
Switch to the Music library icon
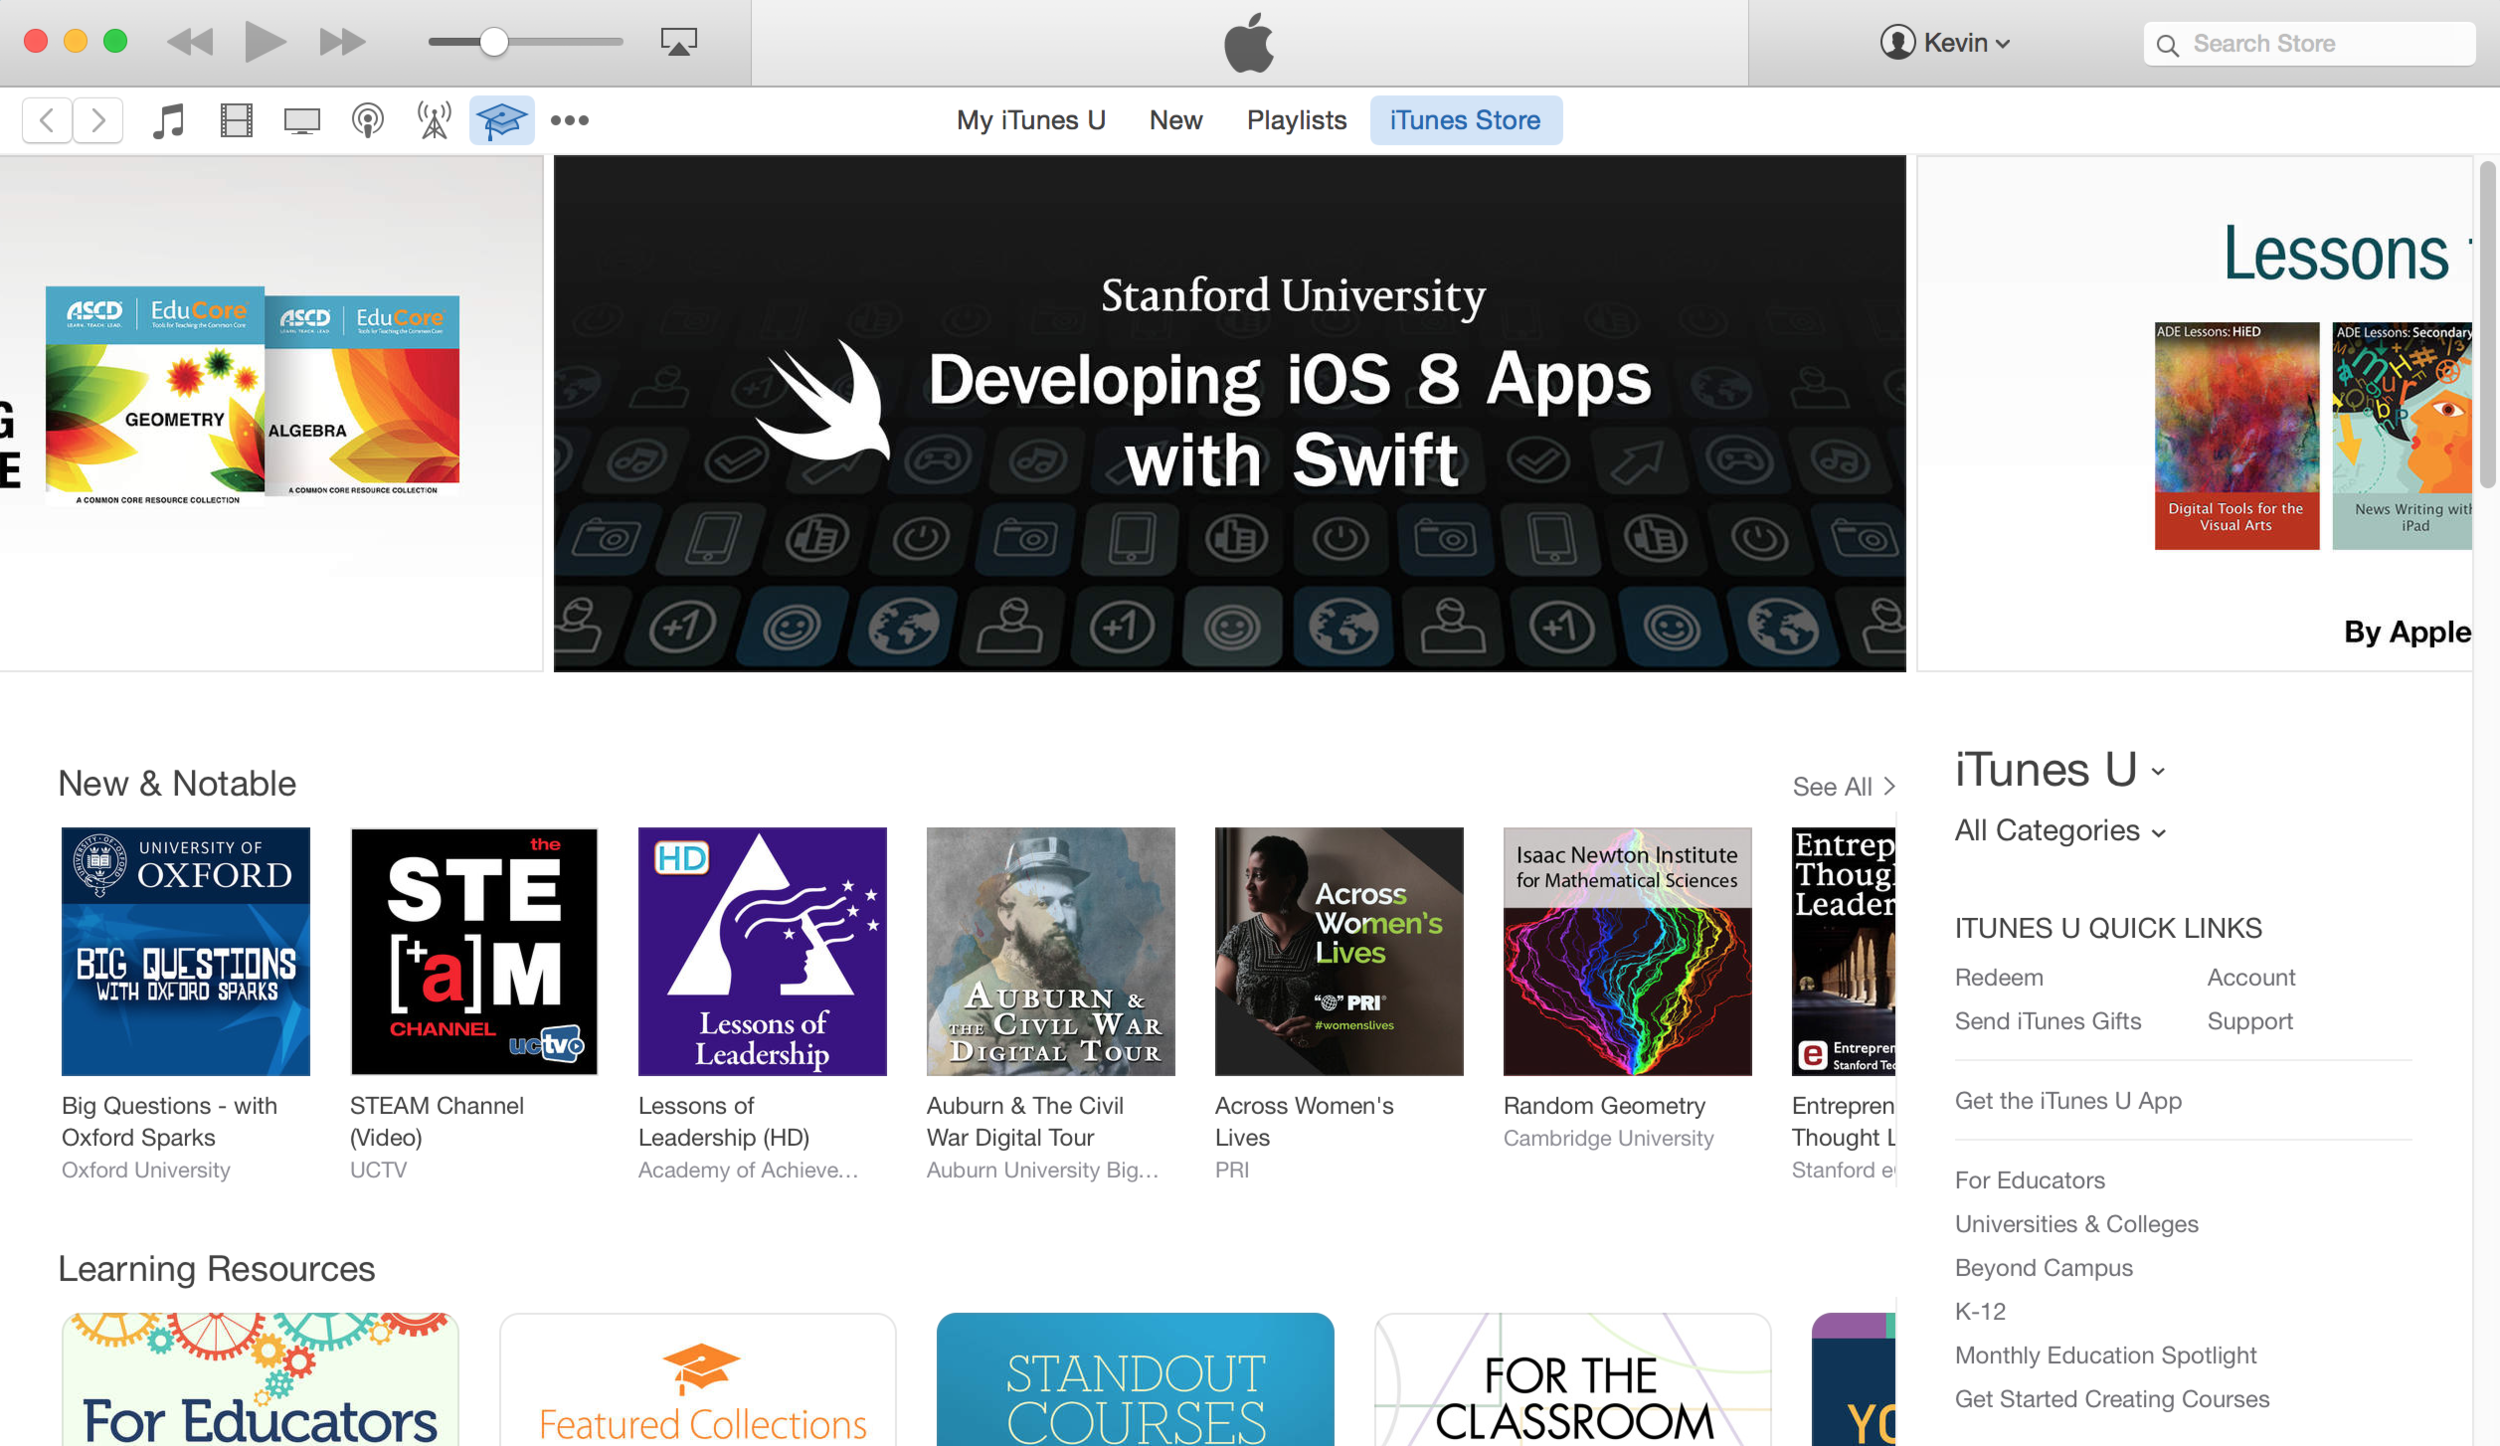click(168, 120)
